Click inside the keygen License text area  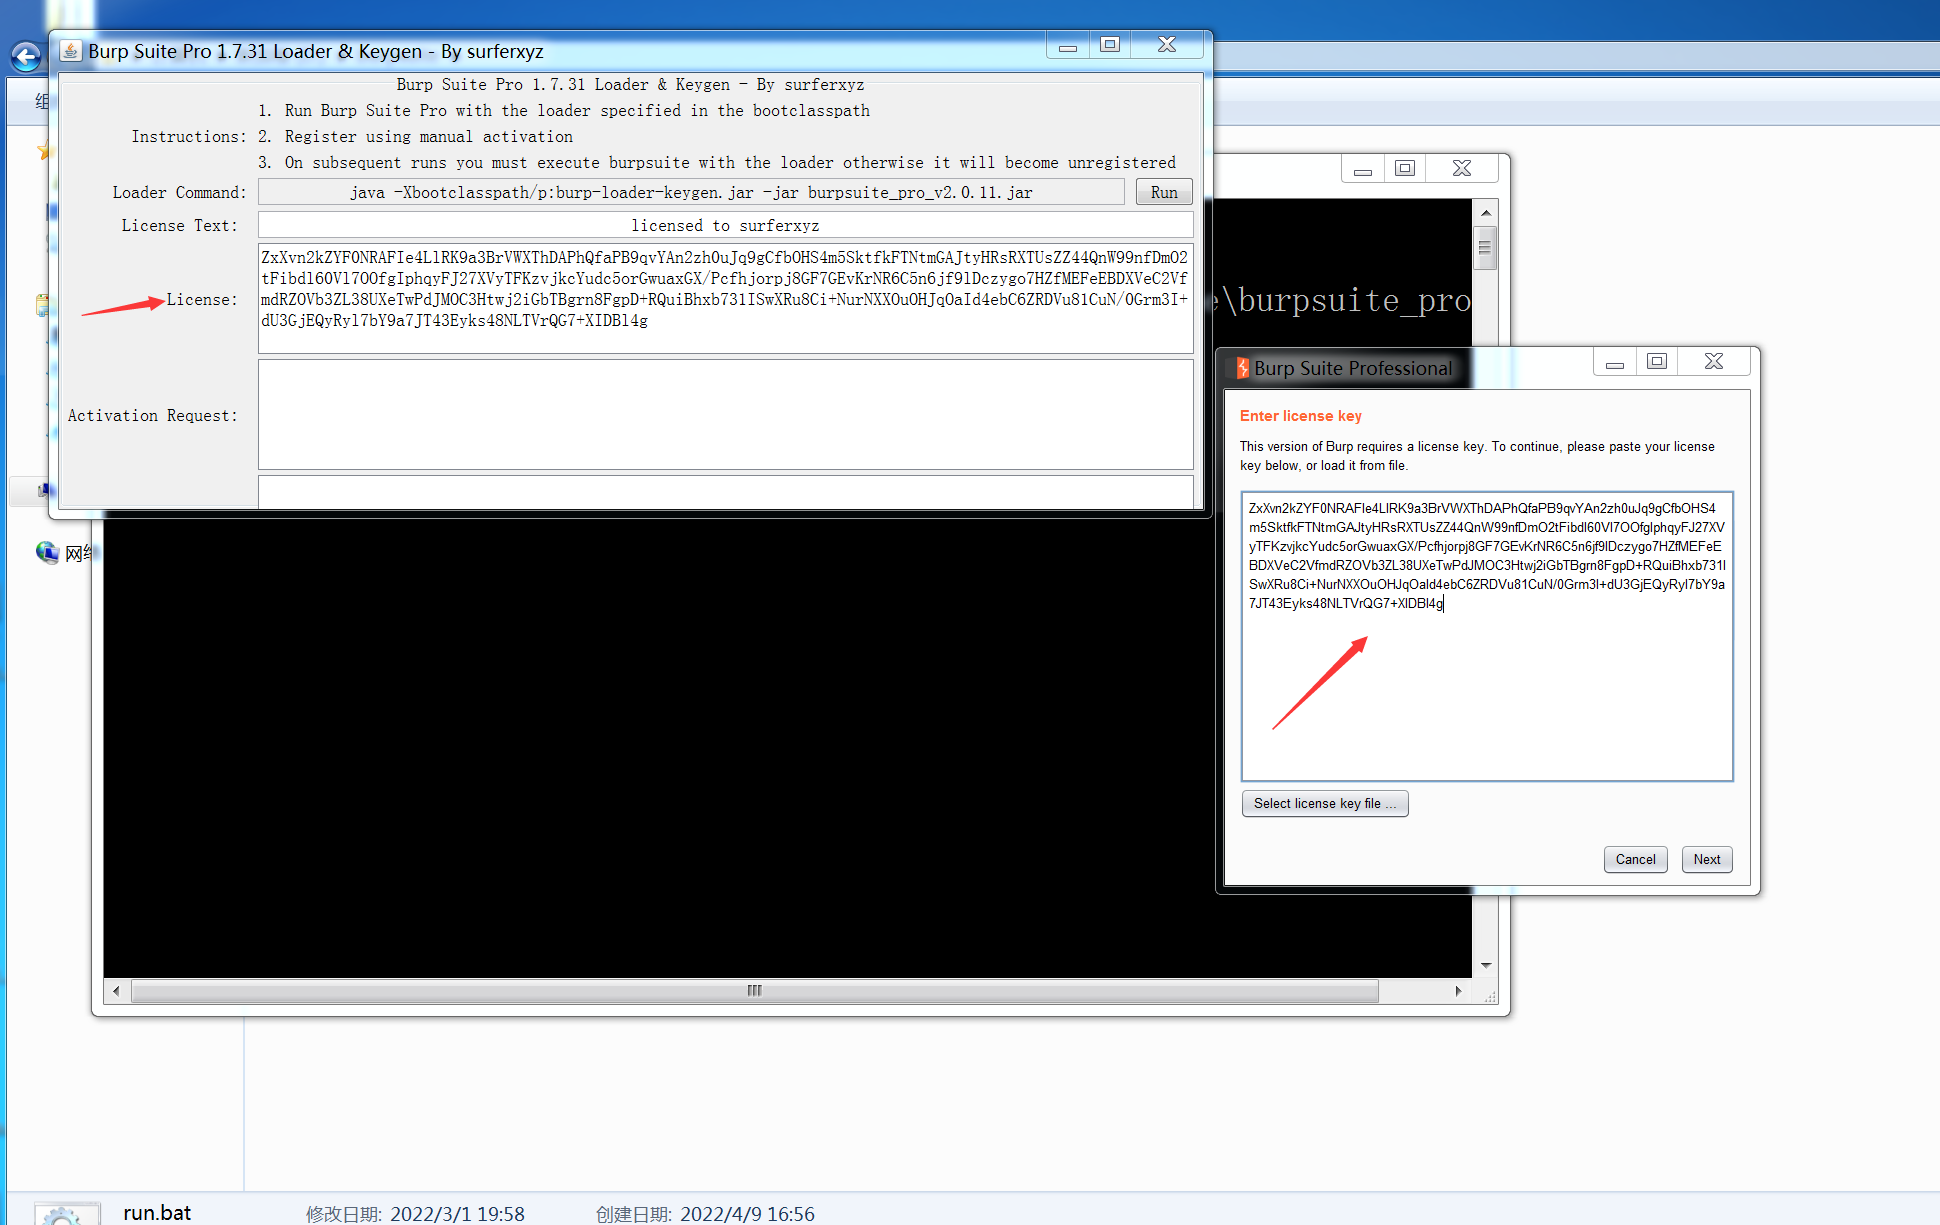(725, 298)
